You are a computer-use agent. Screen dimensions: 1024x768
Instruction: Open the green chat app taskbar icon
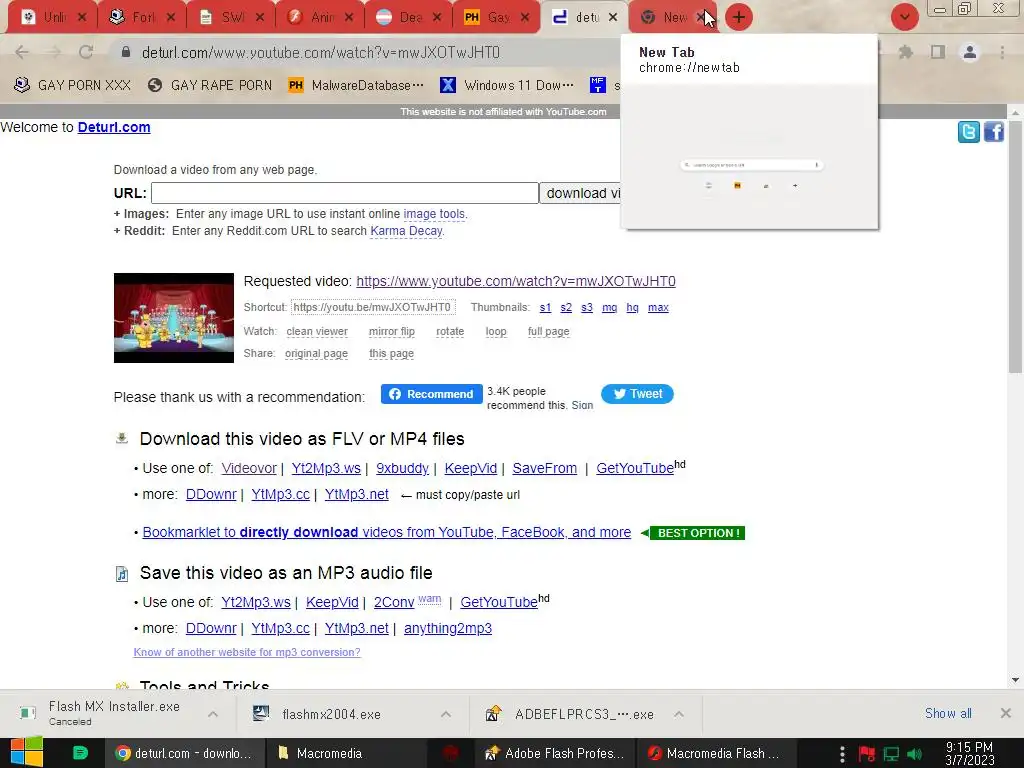pos(80,753)
